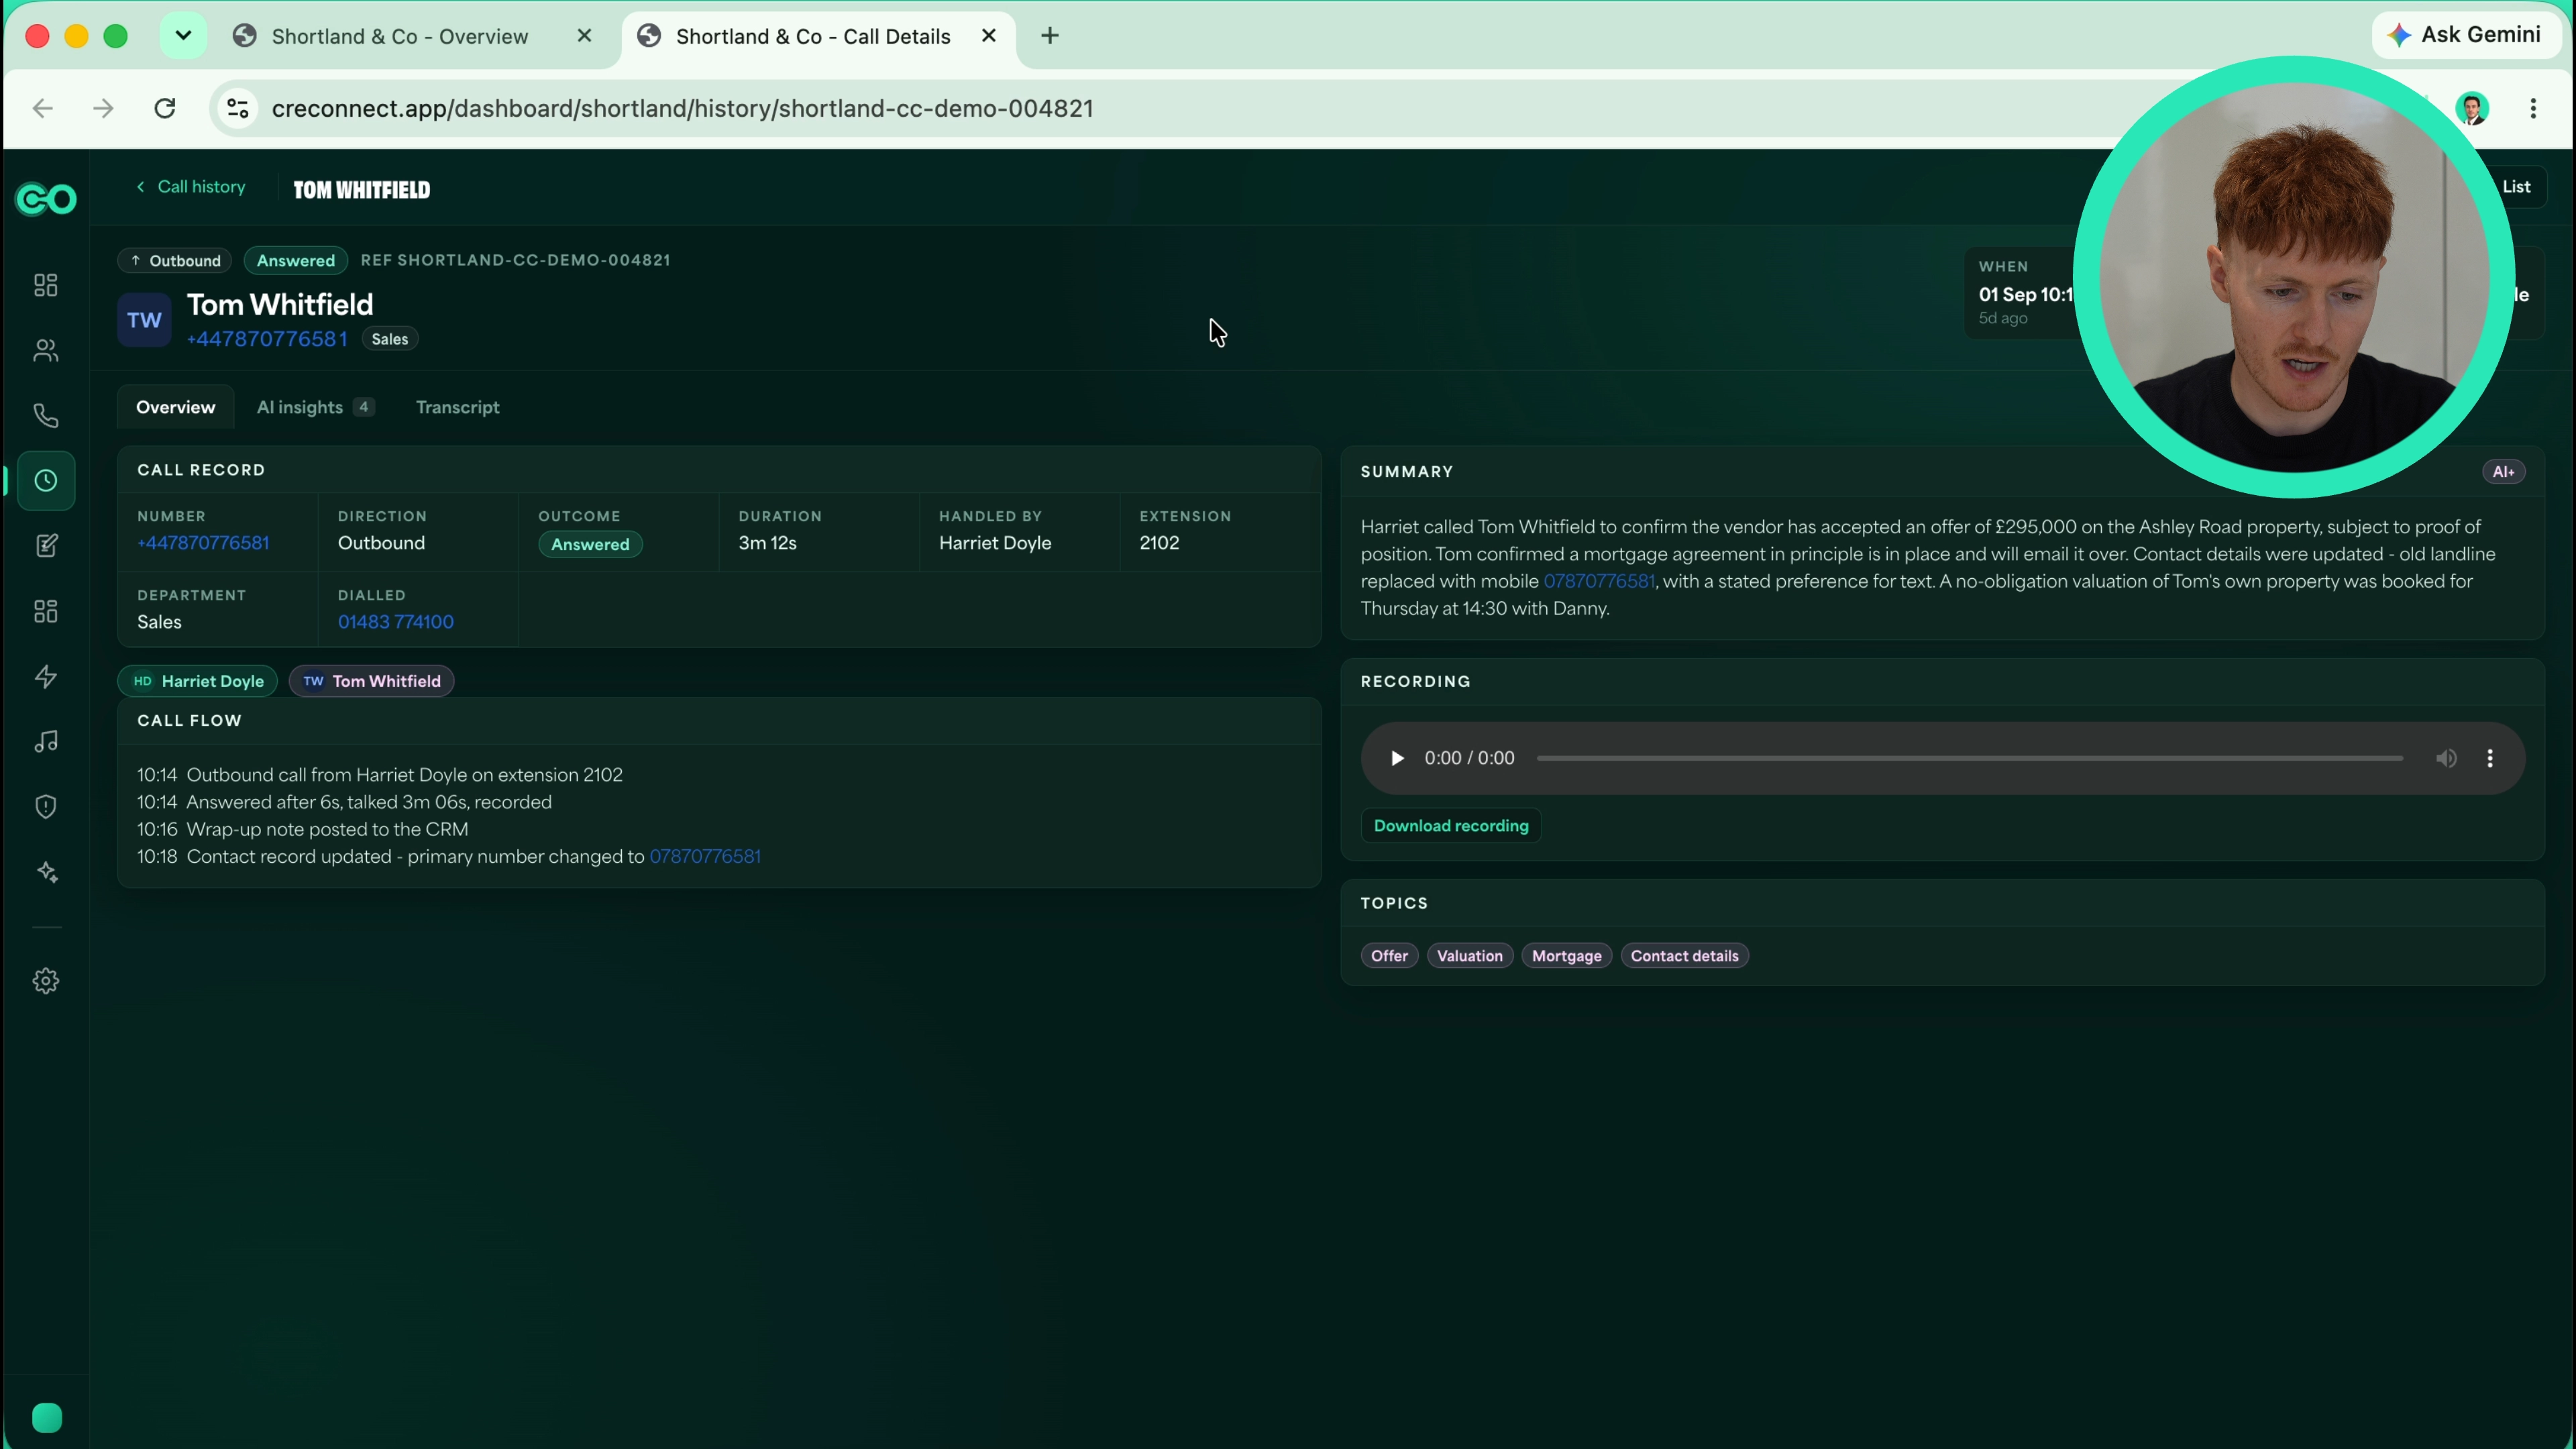Screen dimensions: 2576x1449
Task: Click the Offer topic tag
Action: tap(1389, 956)
